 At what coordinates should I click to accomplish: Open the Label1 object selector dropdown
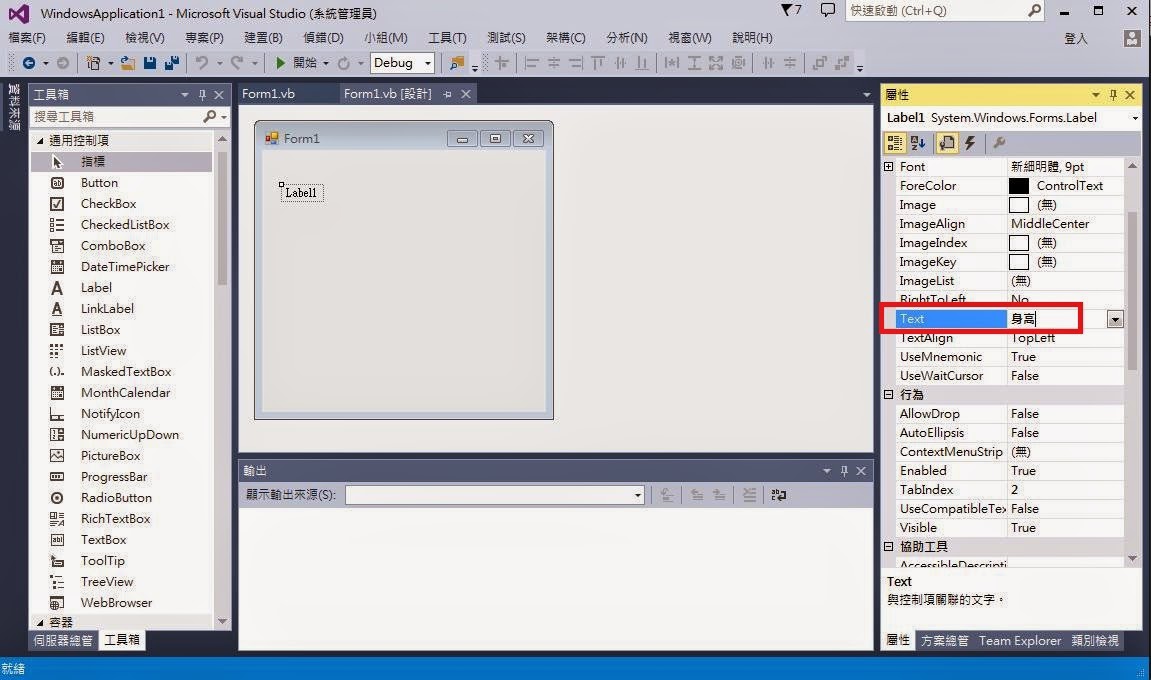pos(1135,118)
